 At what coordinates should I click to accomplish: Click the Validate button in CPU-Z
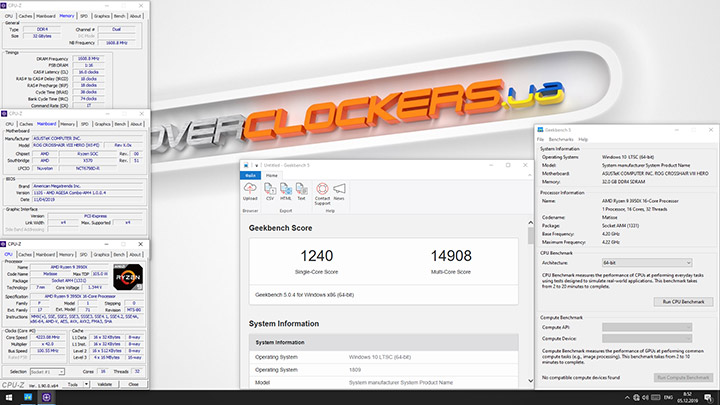click(104, 384)
